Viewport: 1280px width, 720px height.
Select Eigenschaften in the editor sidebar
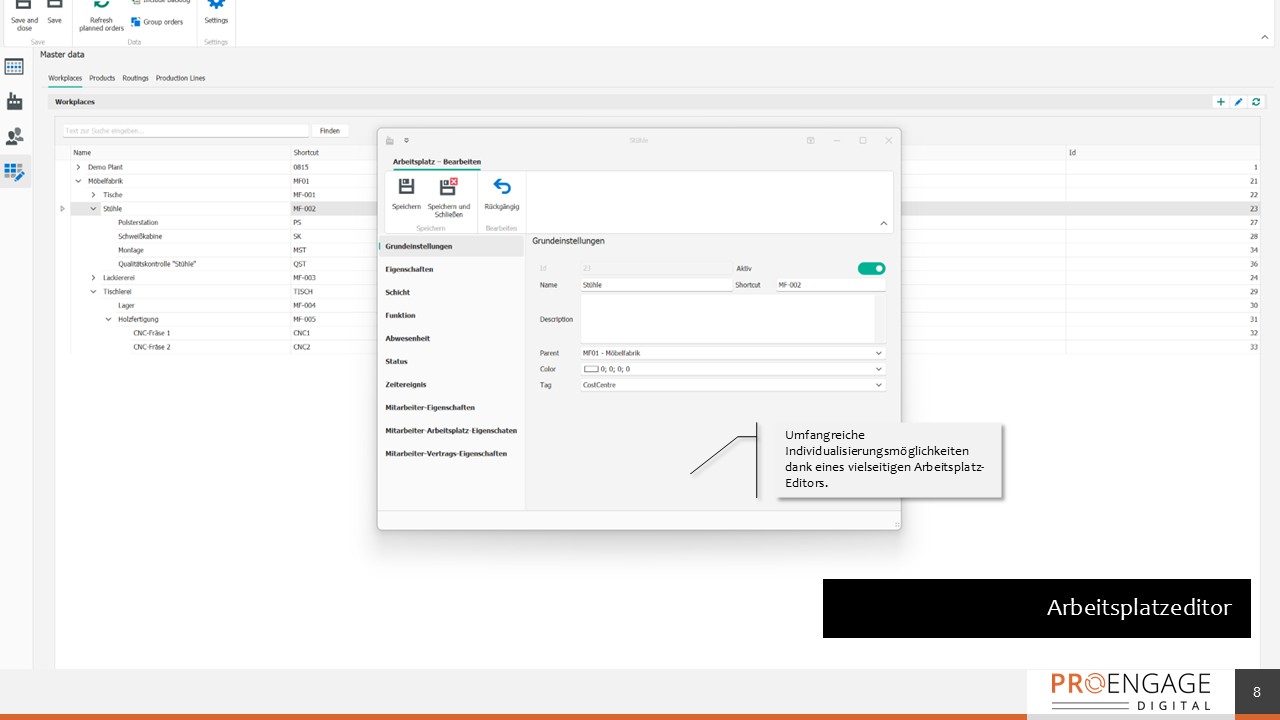(409, 269)
